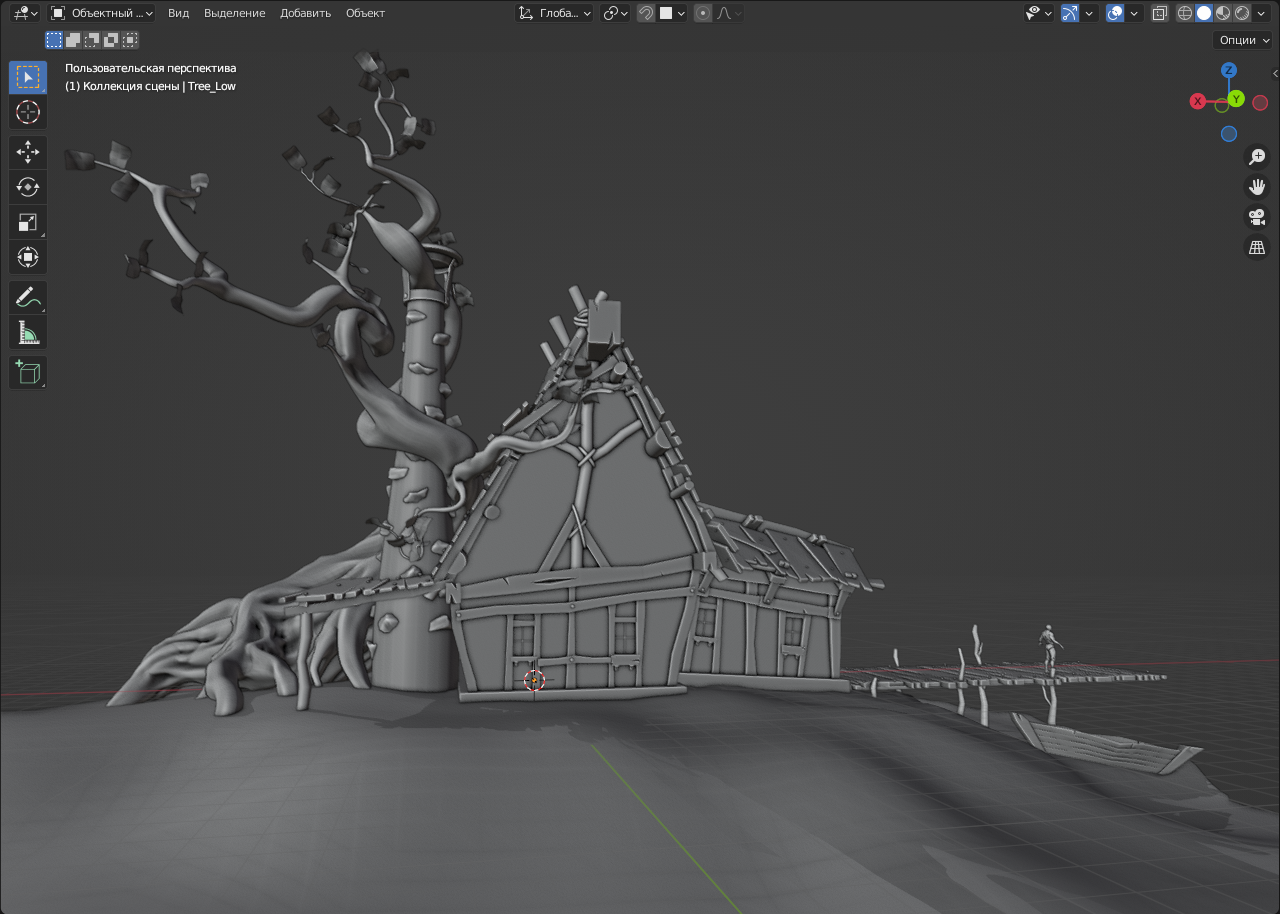
Task: Toggle snapping magnet icon in header
Action: (646, 13)
